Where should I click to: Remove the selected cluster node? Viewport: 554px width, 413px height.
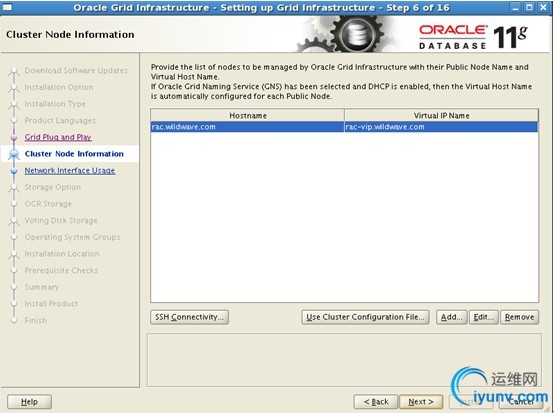point(519,317)
